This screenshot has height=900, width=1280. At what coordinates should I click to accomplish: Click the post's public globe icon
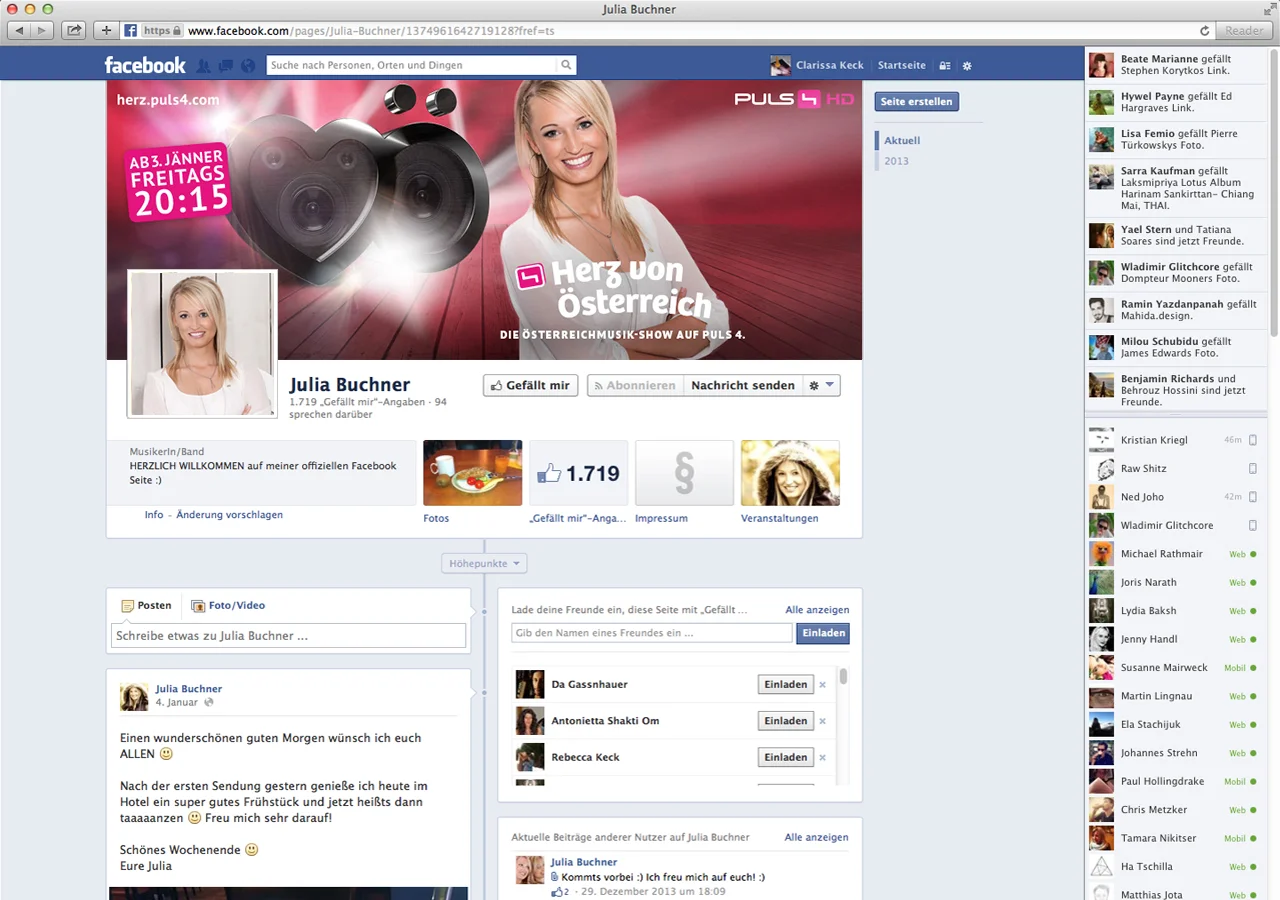(209, 703)
